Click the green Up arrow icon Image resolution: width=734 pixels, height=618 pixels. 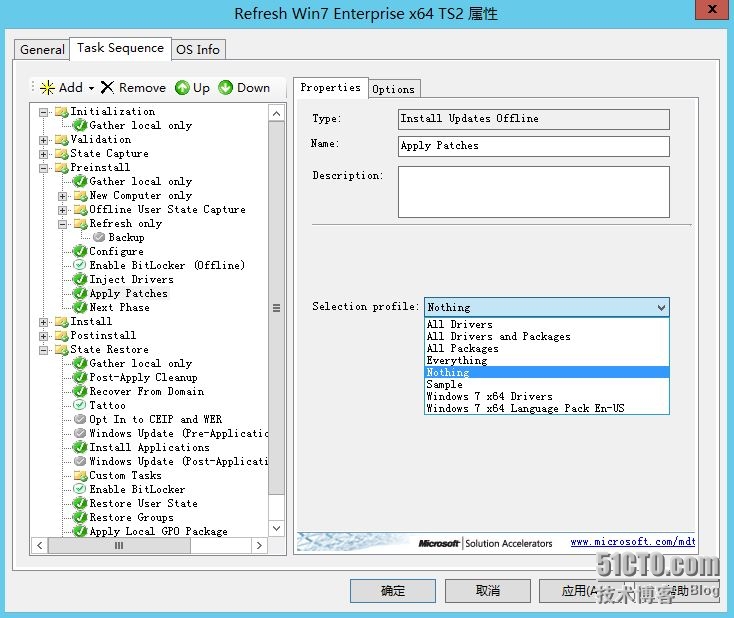click(182, 88)
